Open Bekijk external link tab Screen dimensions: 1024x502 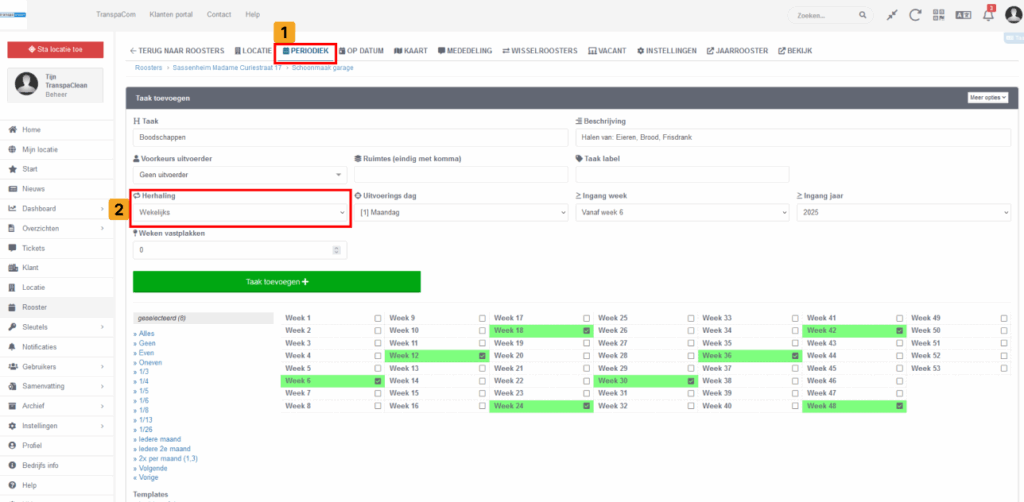pyautogui.click(x=795, y=51)
